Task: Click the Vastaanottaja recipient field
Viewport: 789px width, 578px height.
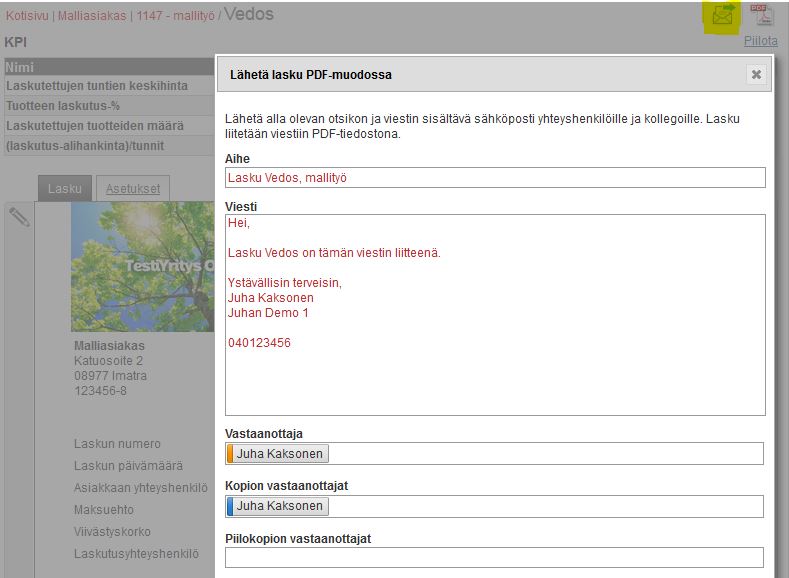Action: [495, 454]
